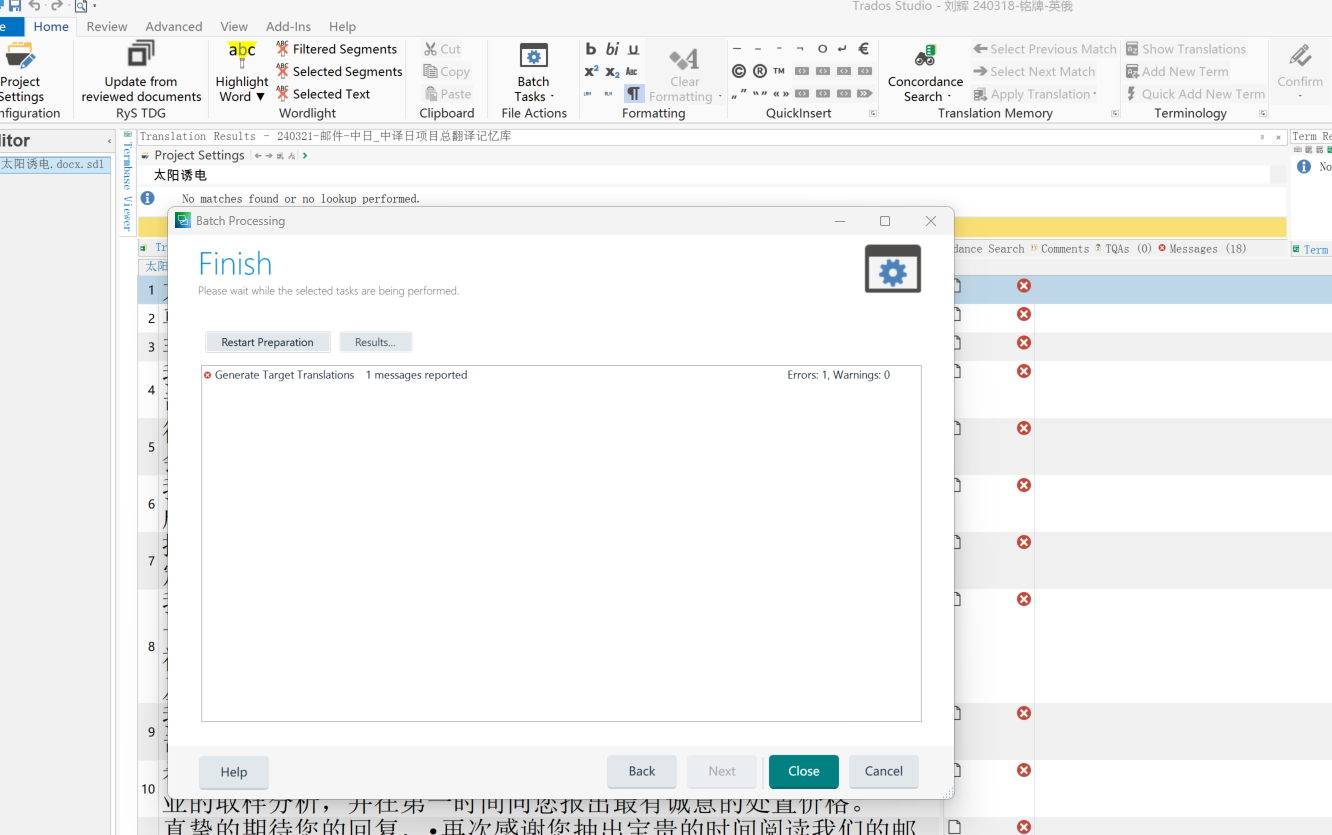This screenshot has height=835, width=1332.
Task: Click the Results... button
Action: pyautogui.click(x=376, y=342)
